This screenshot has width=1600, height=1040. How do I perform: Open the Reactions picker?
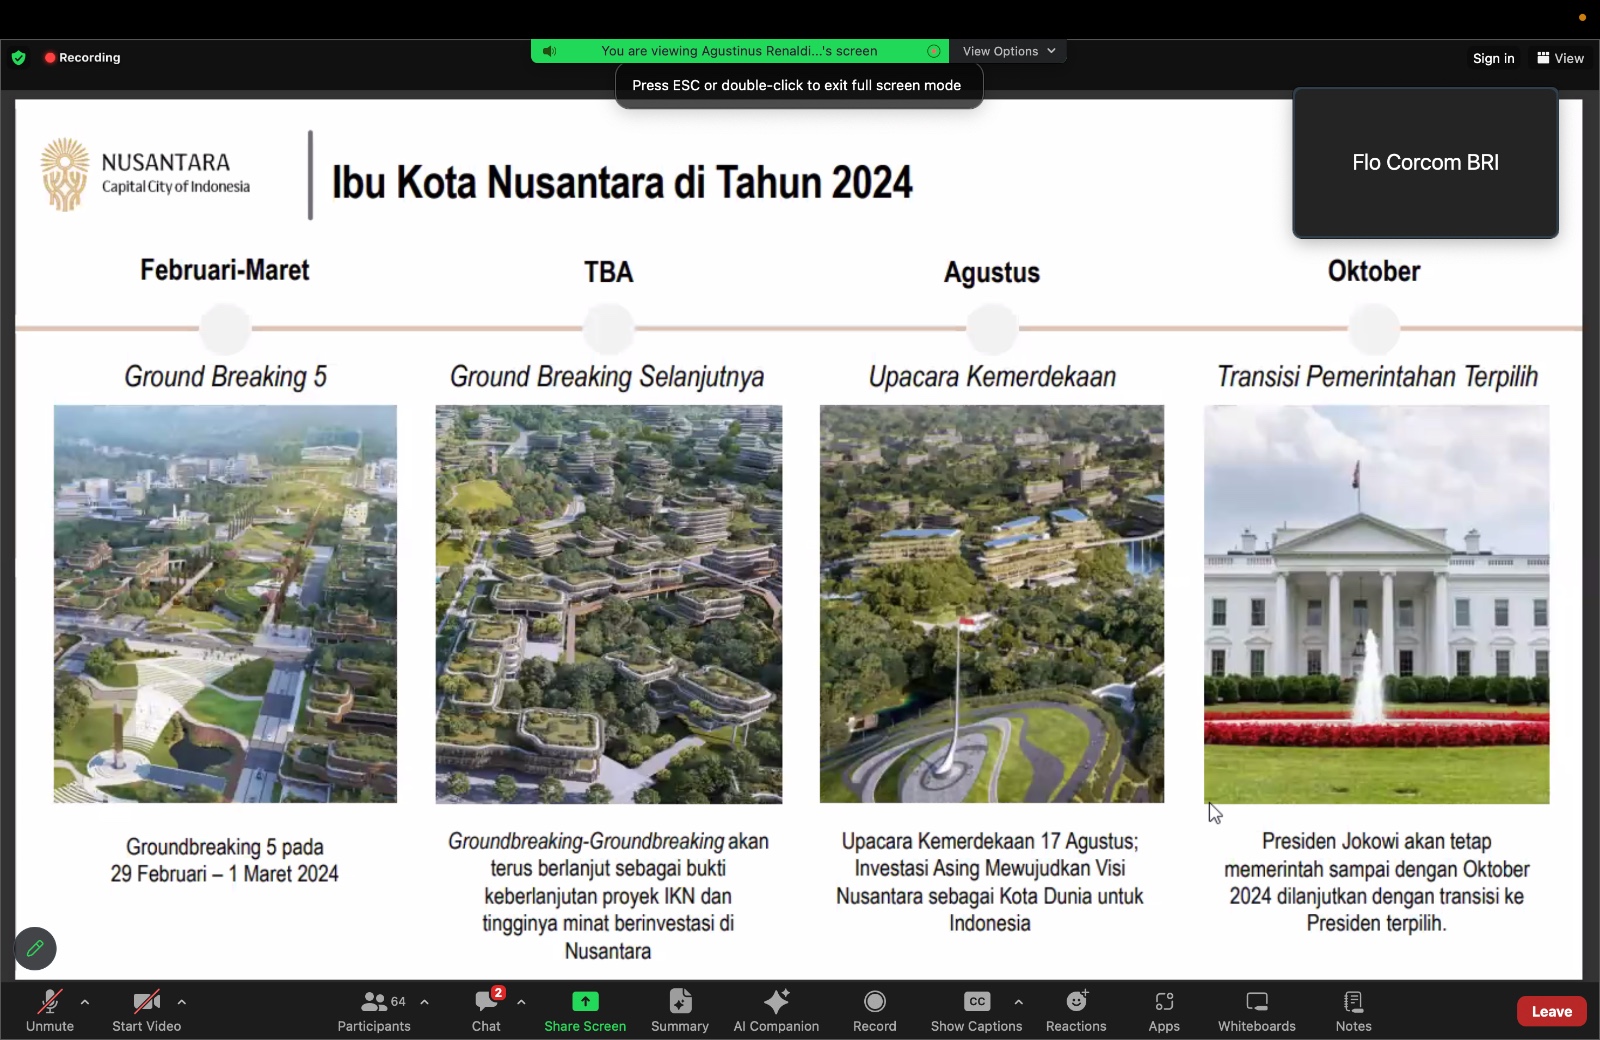(x=1076, y=1010)
